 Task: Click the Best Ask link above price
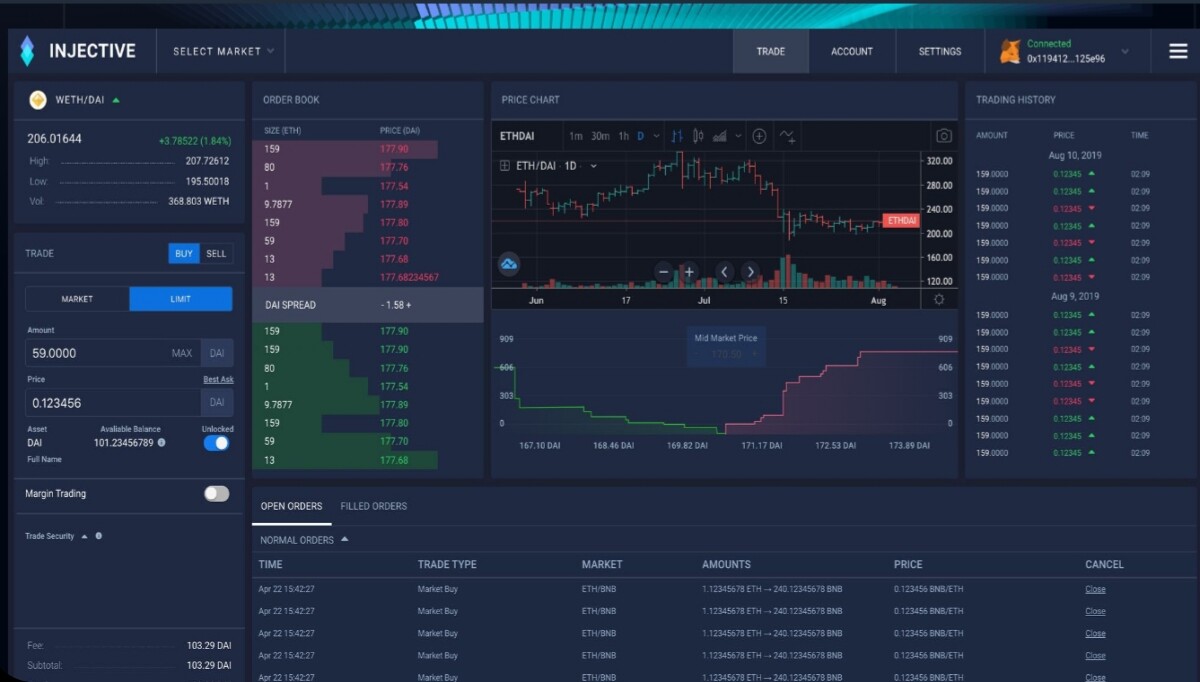pos(218,379)
